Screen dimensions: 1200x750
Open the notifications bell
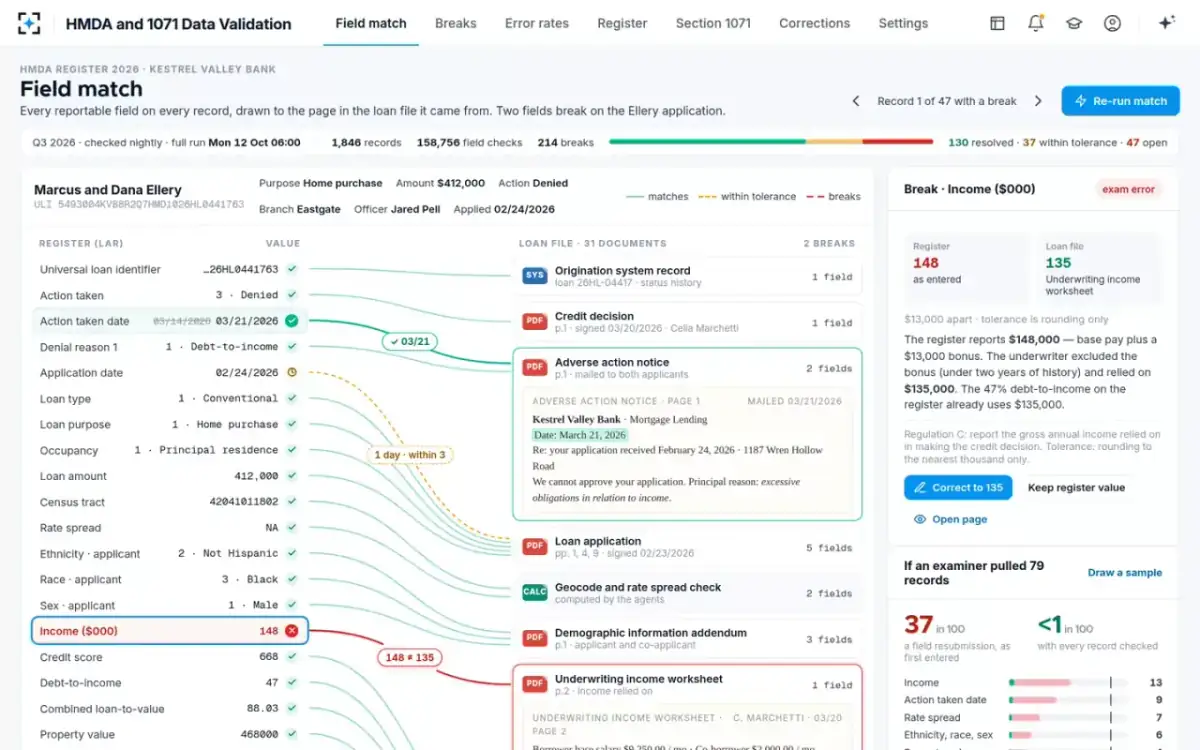point(1036,23)
